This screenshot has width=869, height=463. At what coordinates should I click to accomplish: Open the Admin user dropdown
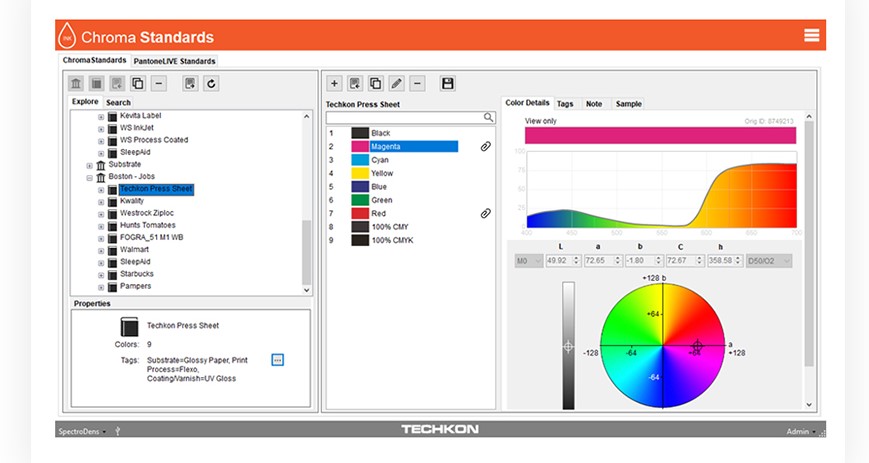801,431
